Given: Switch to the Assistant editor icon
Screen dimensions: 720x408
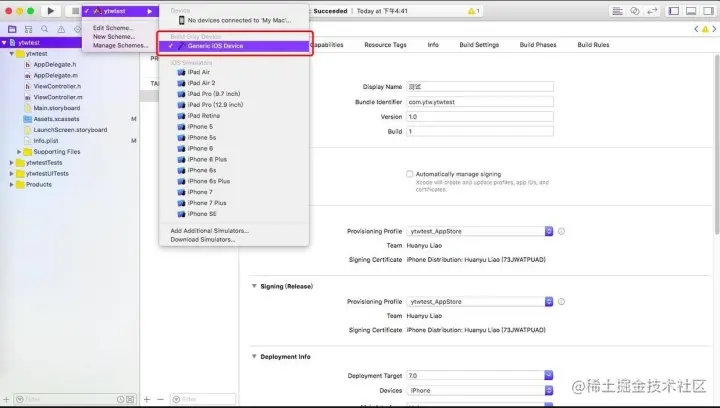Looking at the screenshot, I should (x=635, y=11).
